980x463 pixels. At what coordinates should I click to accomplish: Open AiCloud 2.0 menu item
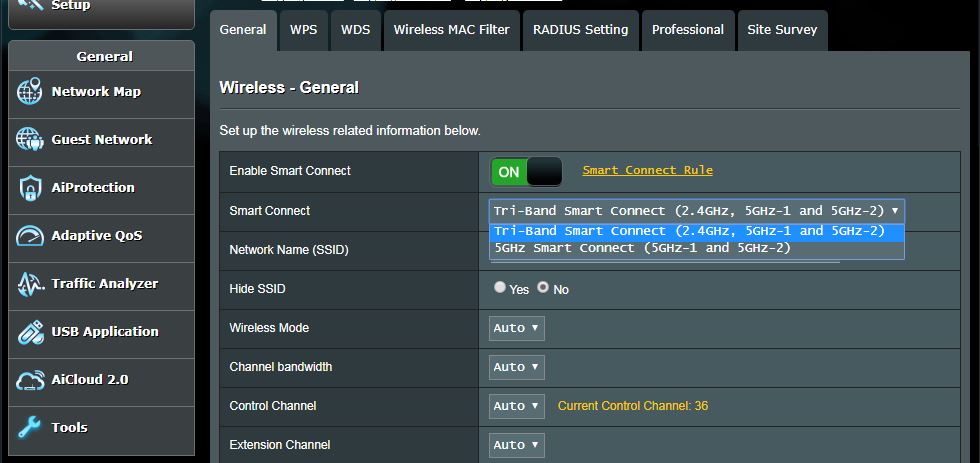101,380
